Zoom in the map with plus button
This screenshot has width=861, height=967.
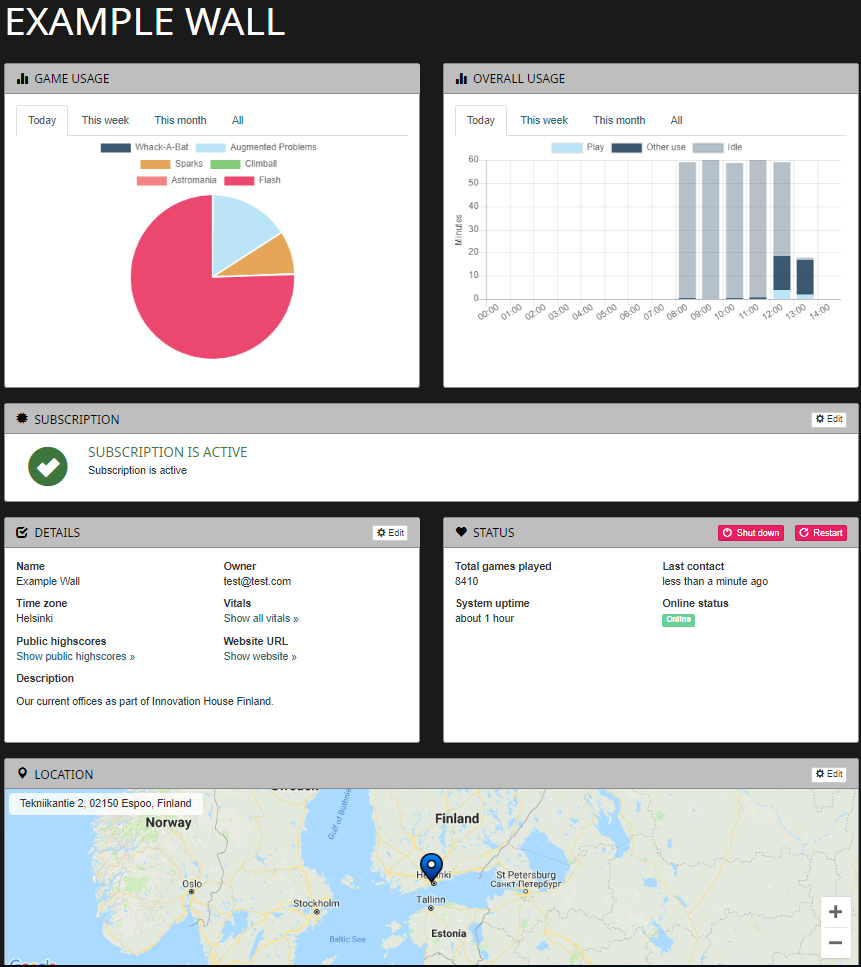pos(836,911)
